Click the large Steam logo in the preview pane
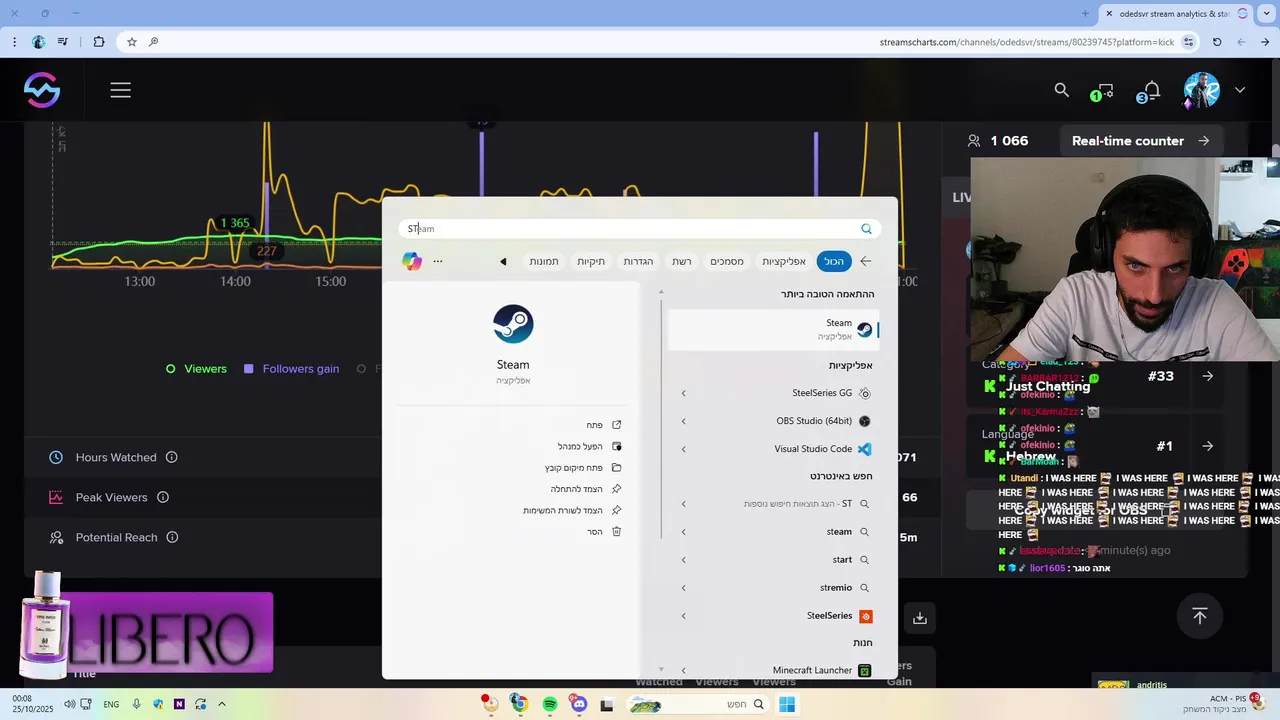 point(513,324)
